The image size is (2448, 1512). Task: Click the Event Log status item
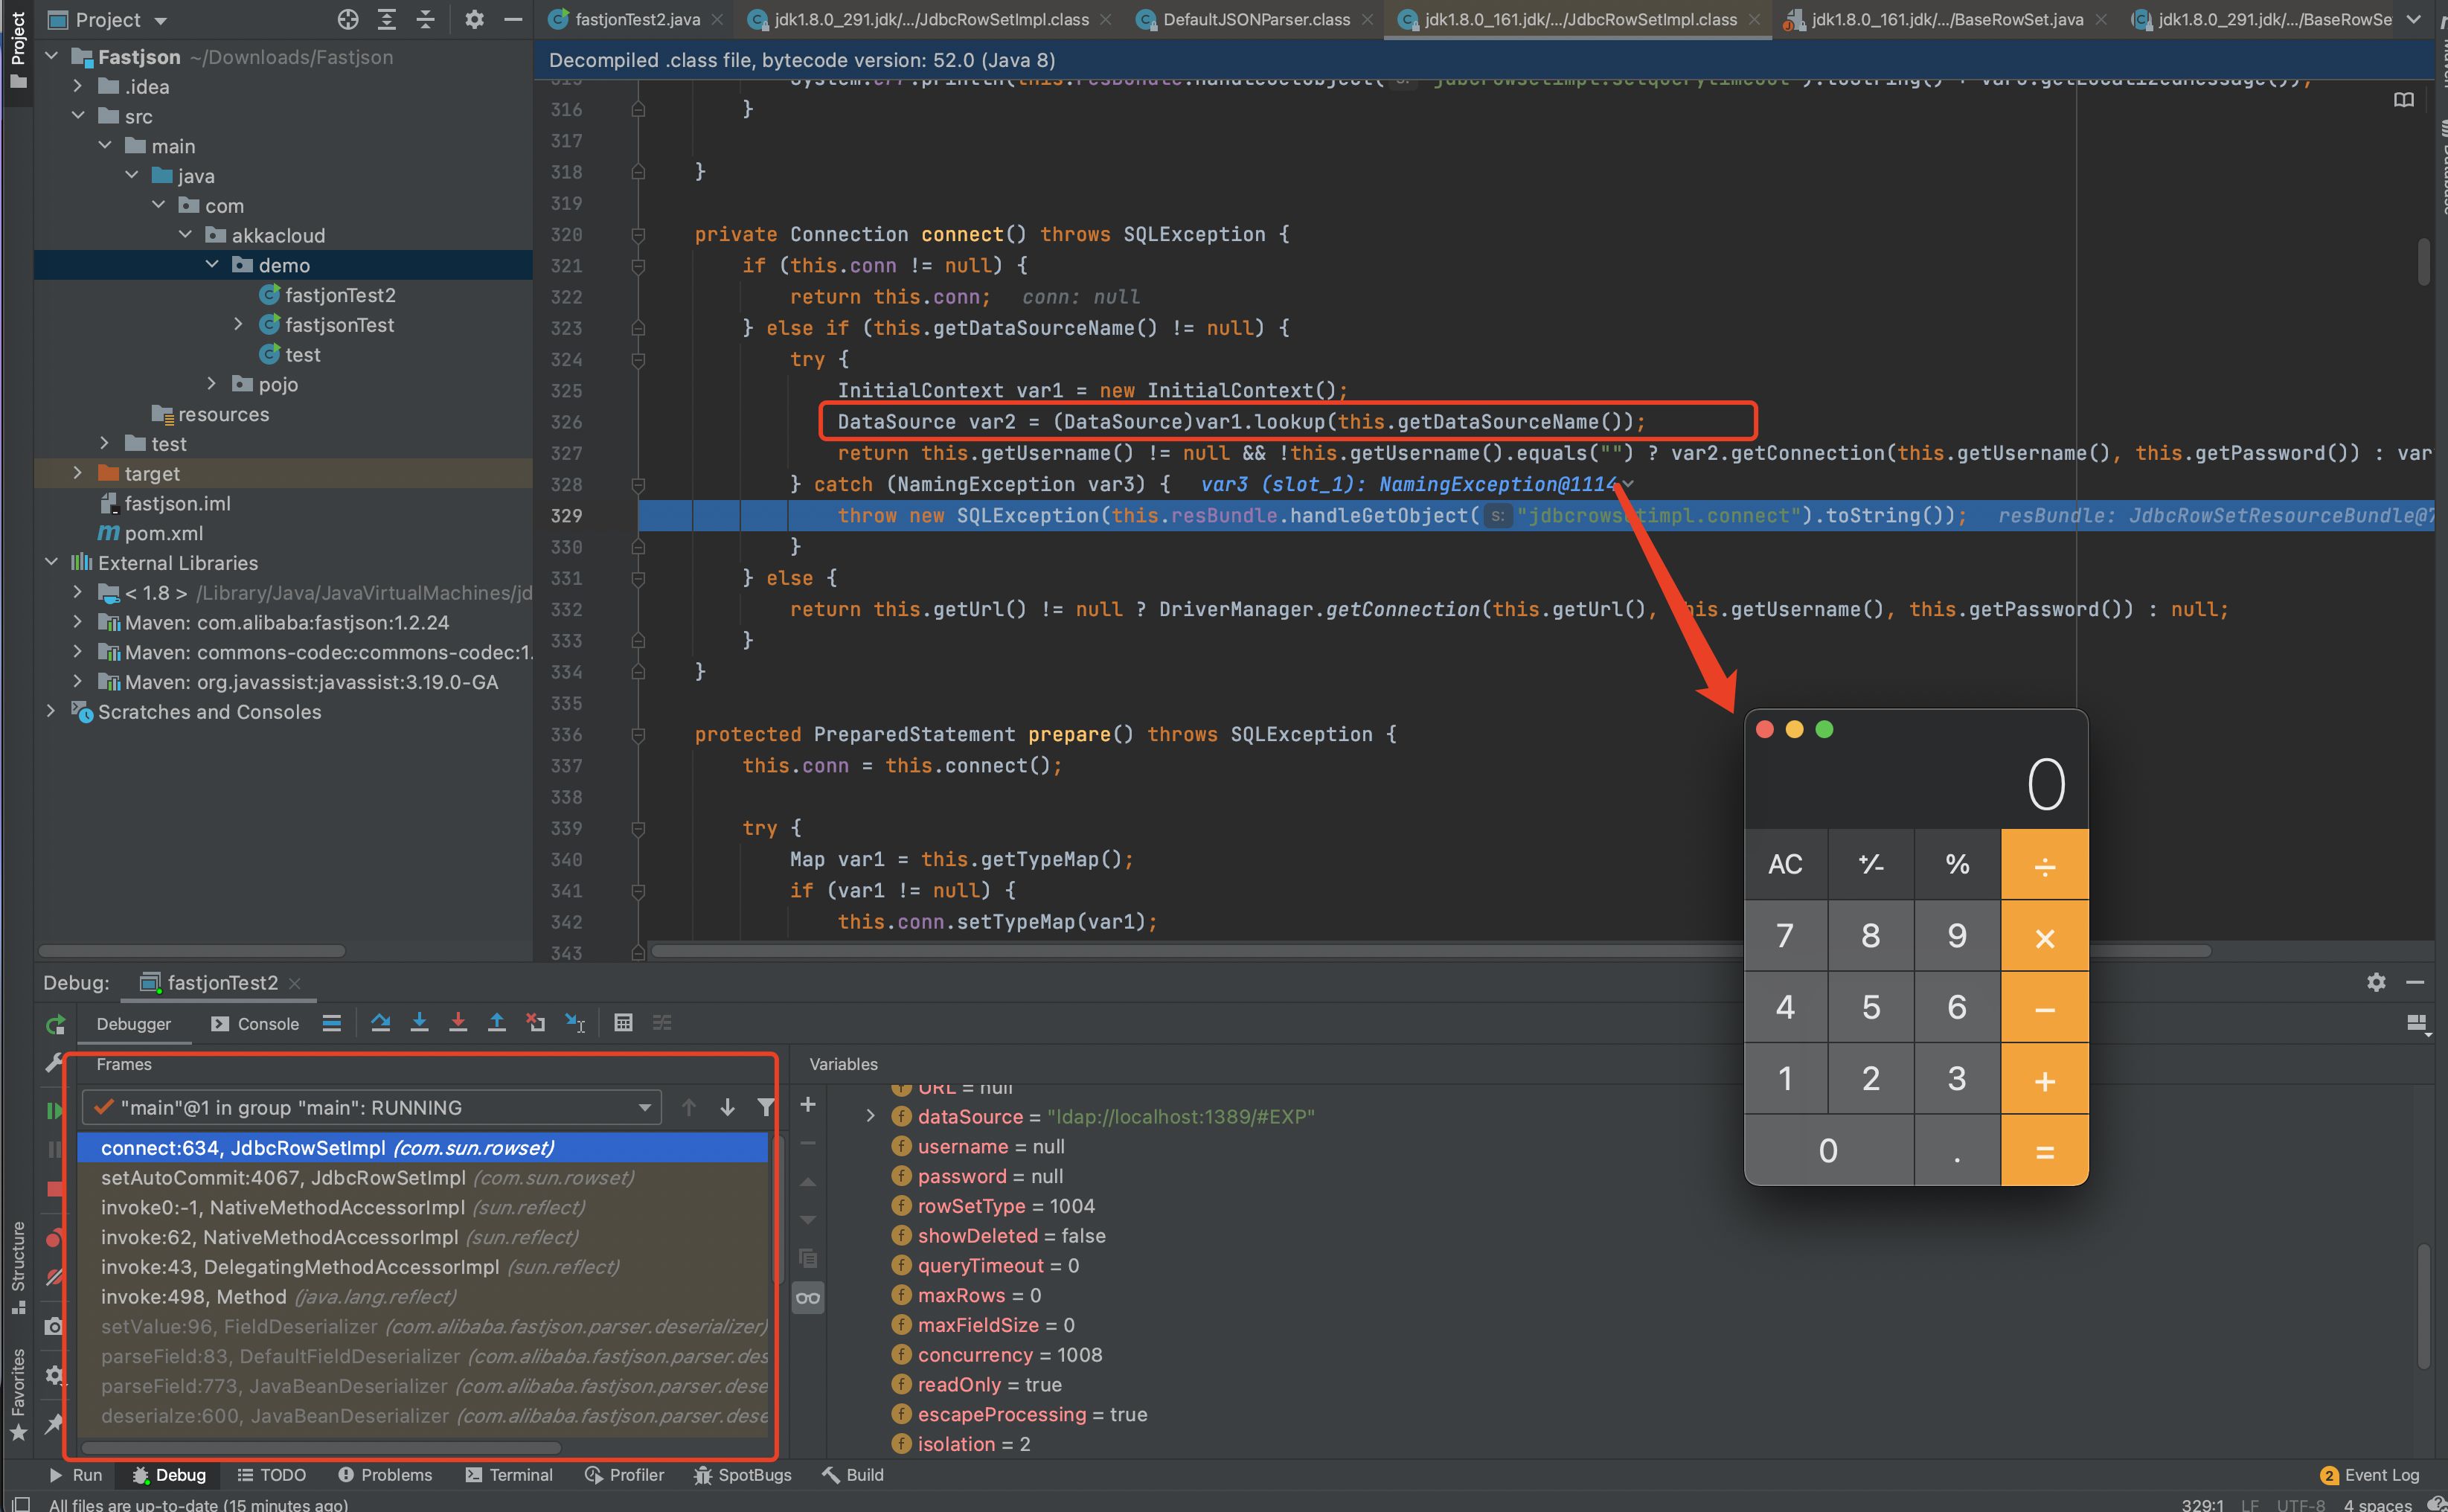2370,1475
